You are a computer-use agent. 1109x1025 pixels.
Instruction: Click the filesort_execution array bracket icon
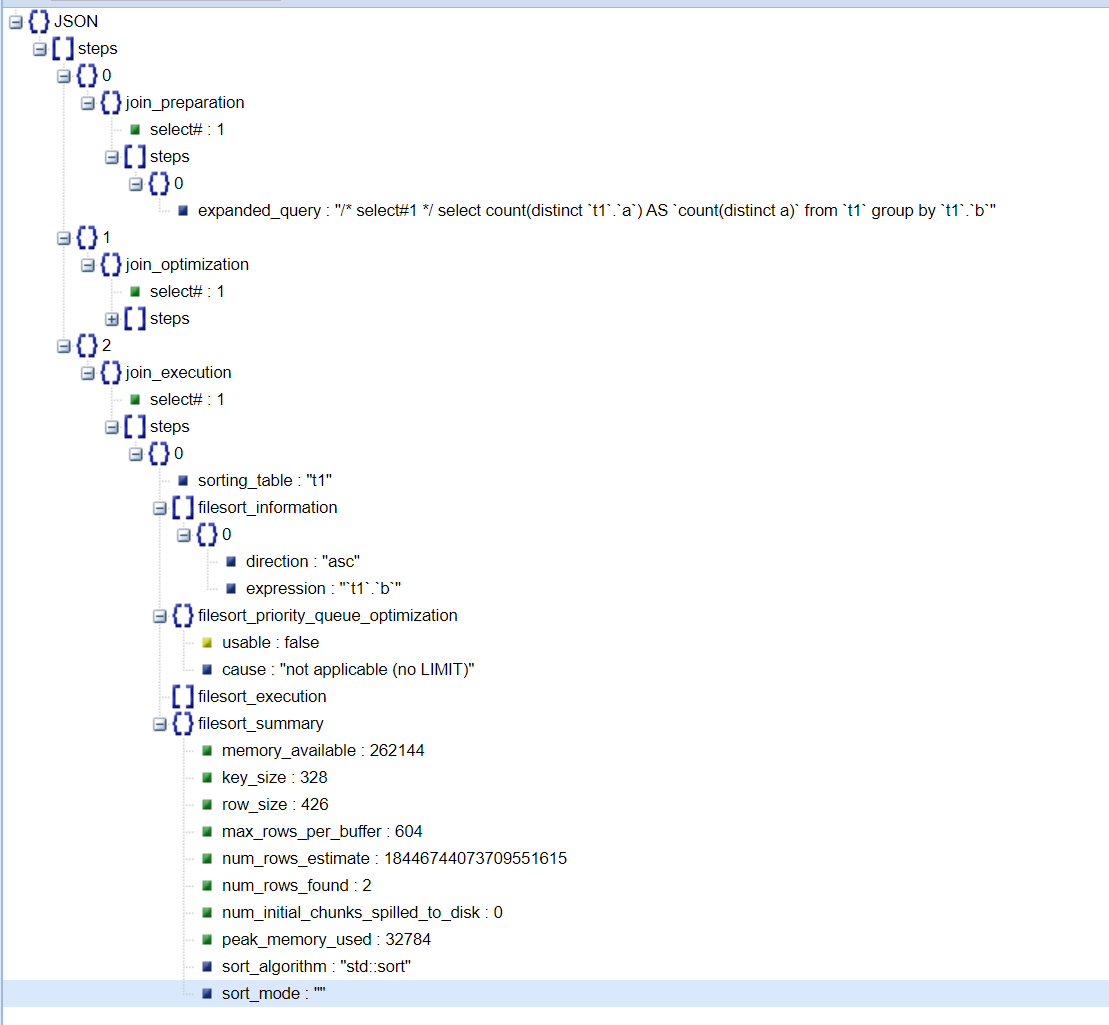click(x=183, y=697)
